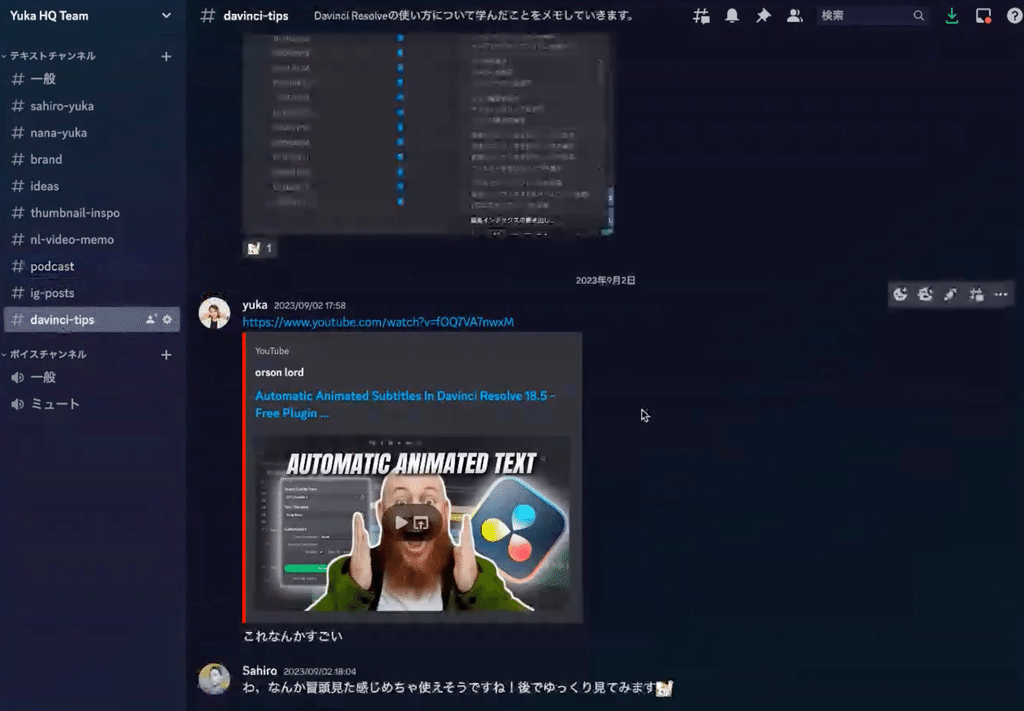Switch to the brand channel
Viewport: 1024px width, 711px height.
click(x=91, y=159)
